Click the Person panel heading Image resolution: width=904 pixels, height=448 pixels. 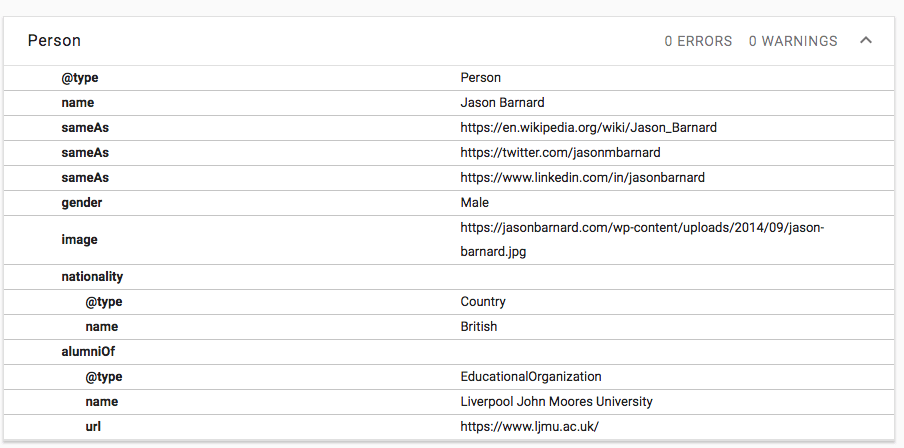pos(54,41)
